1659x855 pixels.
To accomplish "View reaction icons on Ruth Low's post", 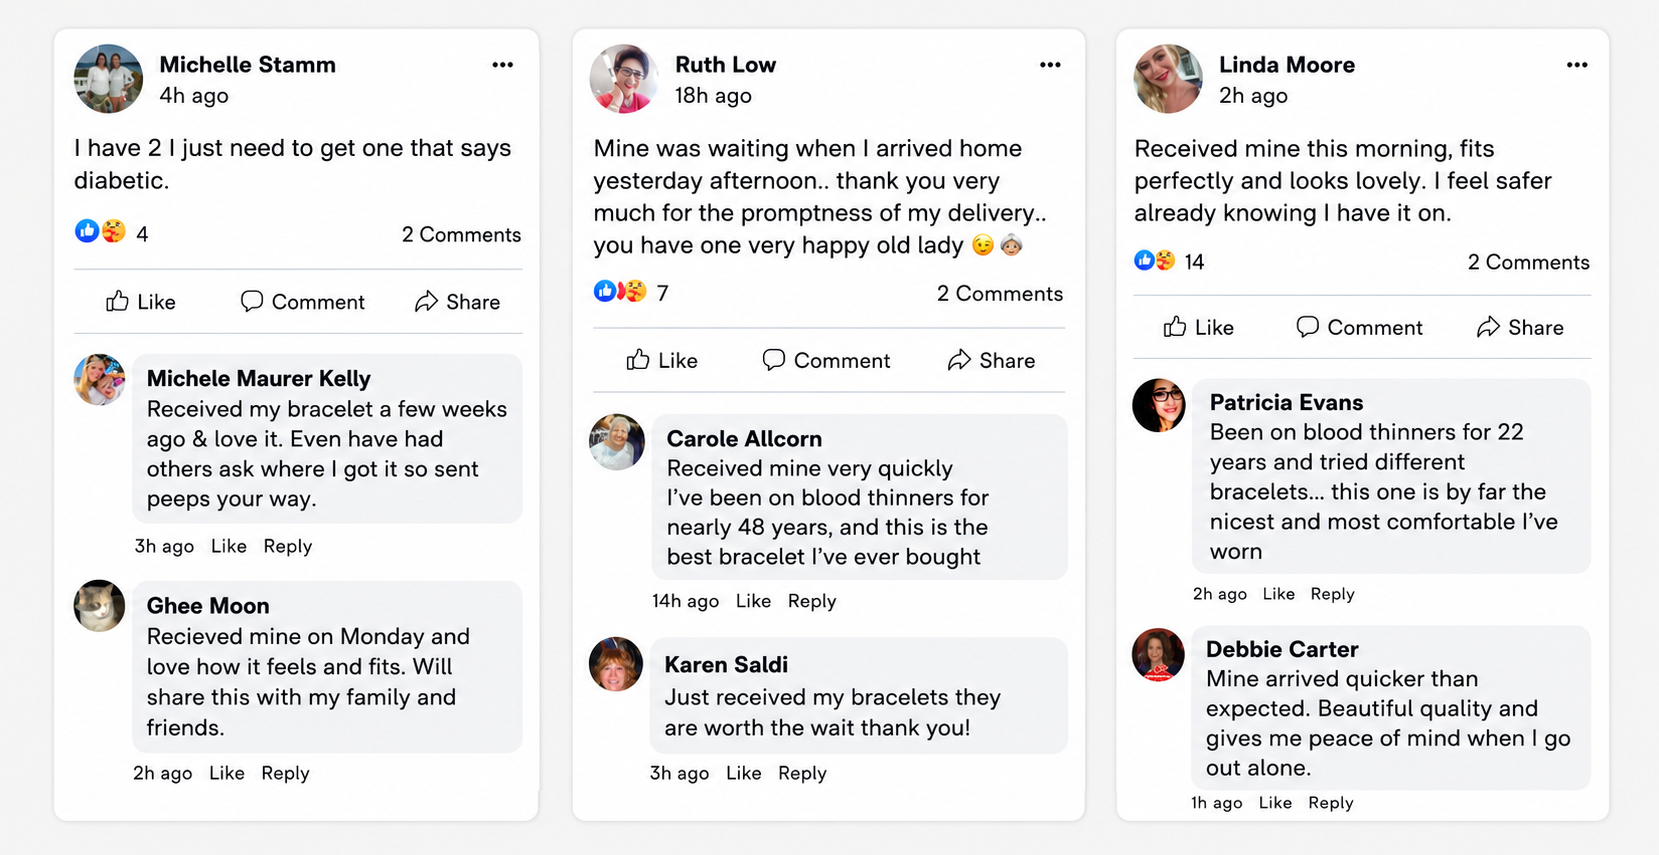I will click(620, 292).
